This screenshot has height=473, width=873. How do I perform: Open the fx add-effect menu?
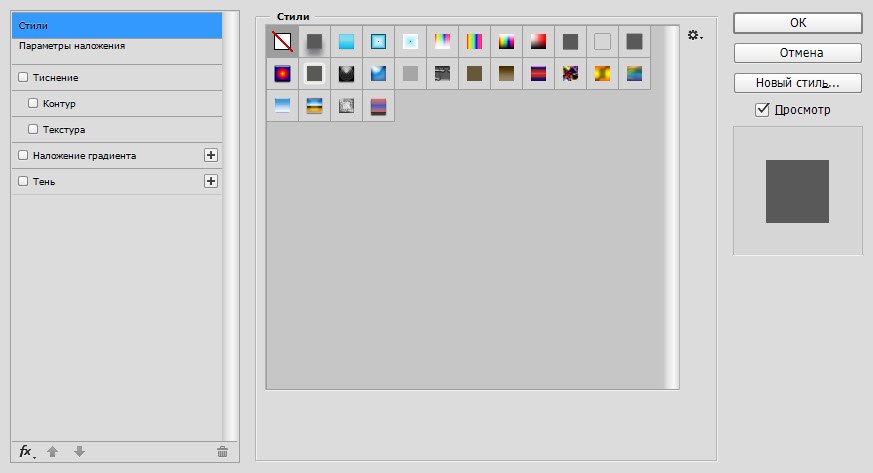click(x=27, y=452)
